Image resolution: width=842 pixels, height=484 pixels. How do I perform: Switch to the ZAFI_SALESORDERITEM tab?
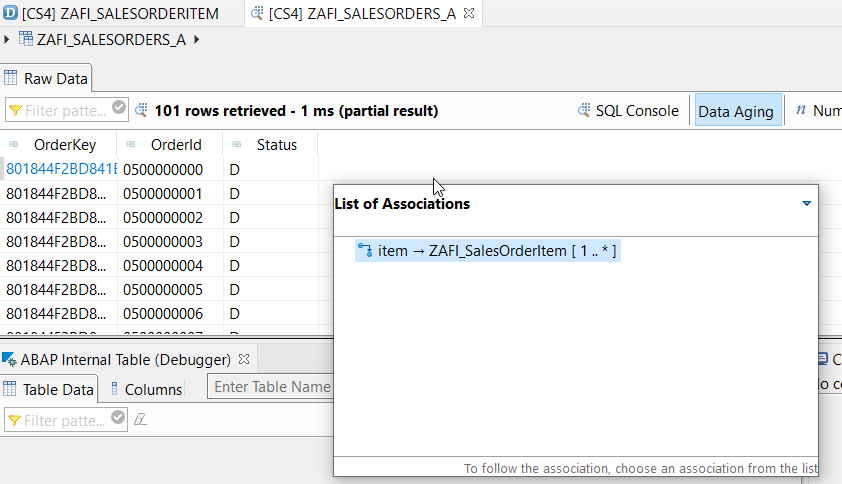[x=111, y=13]
